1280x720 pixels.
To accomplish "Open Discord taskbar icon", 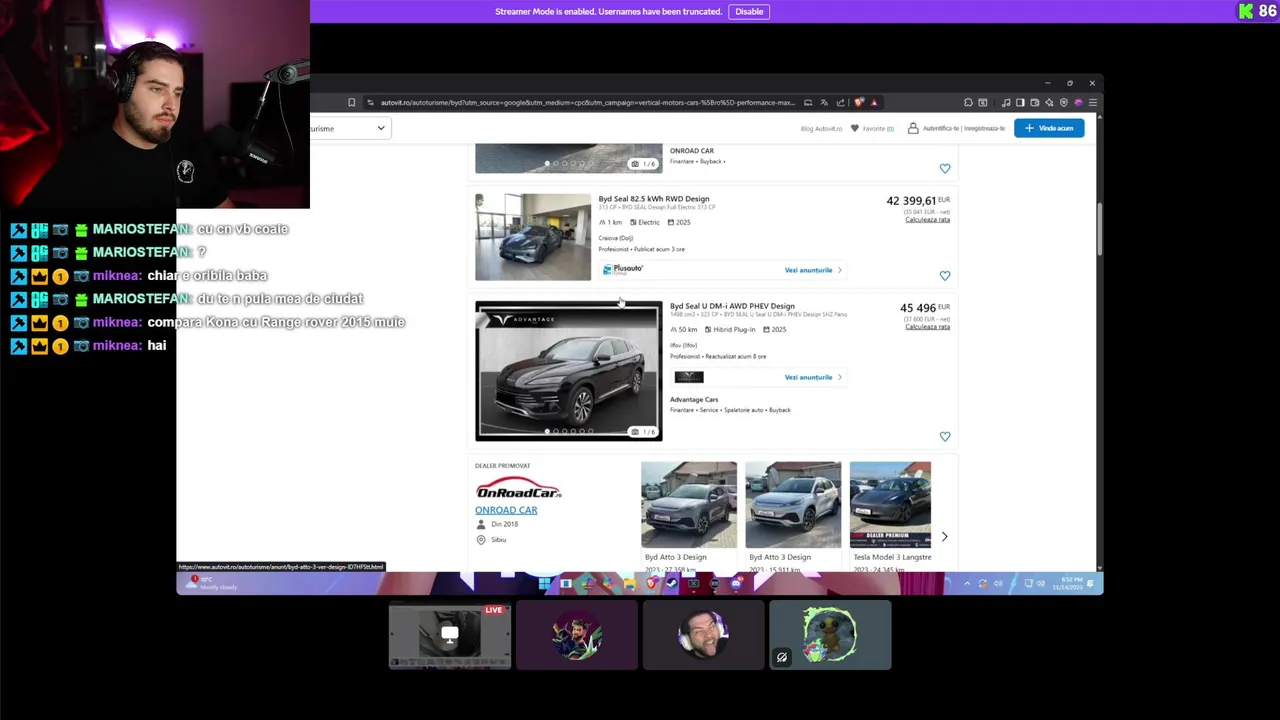I will point(736,583).
